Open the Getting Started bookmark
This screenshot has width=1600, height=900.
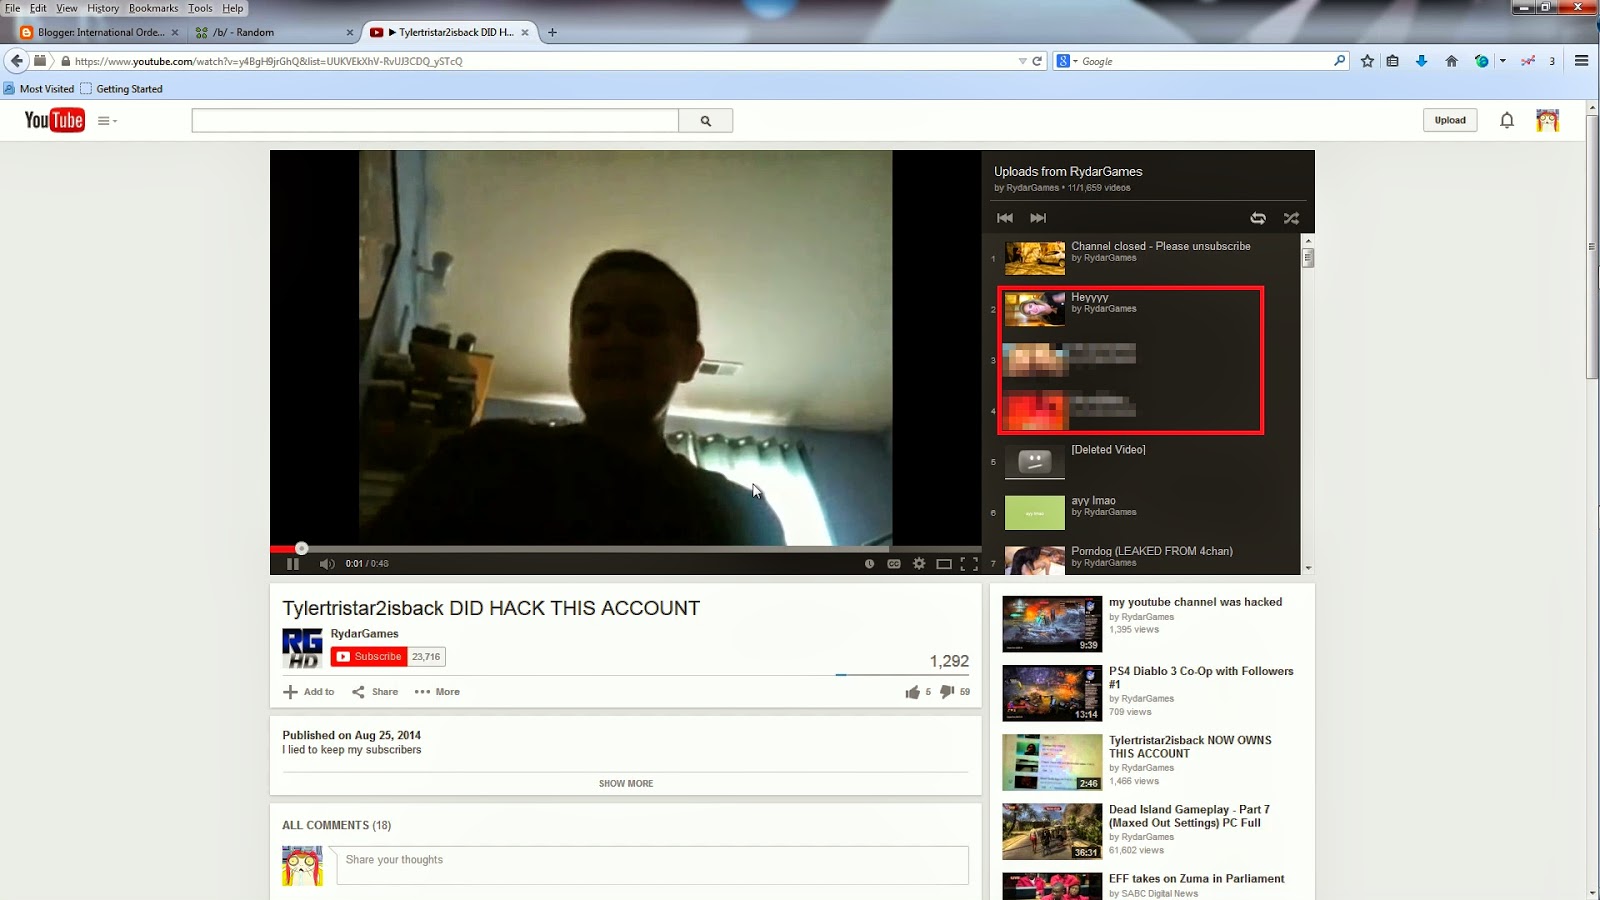click(x=121, y=89)
